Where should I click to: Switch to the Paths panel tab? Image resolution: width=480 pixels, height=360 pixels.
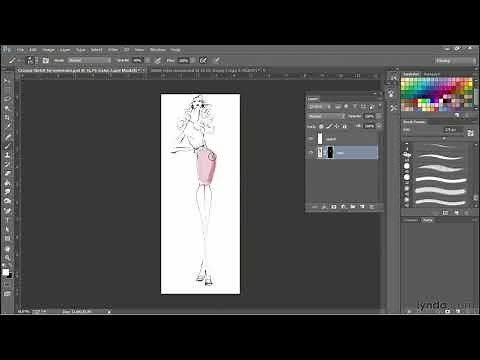click(428, 220)
